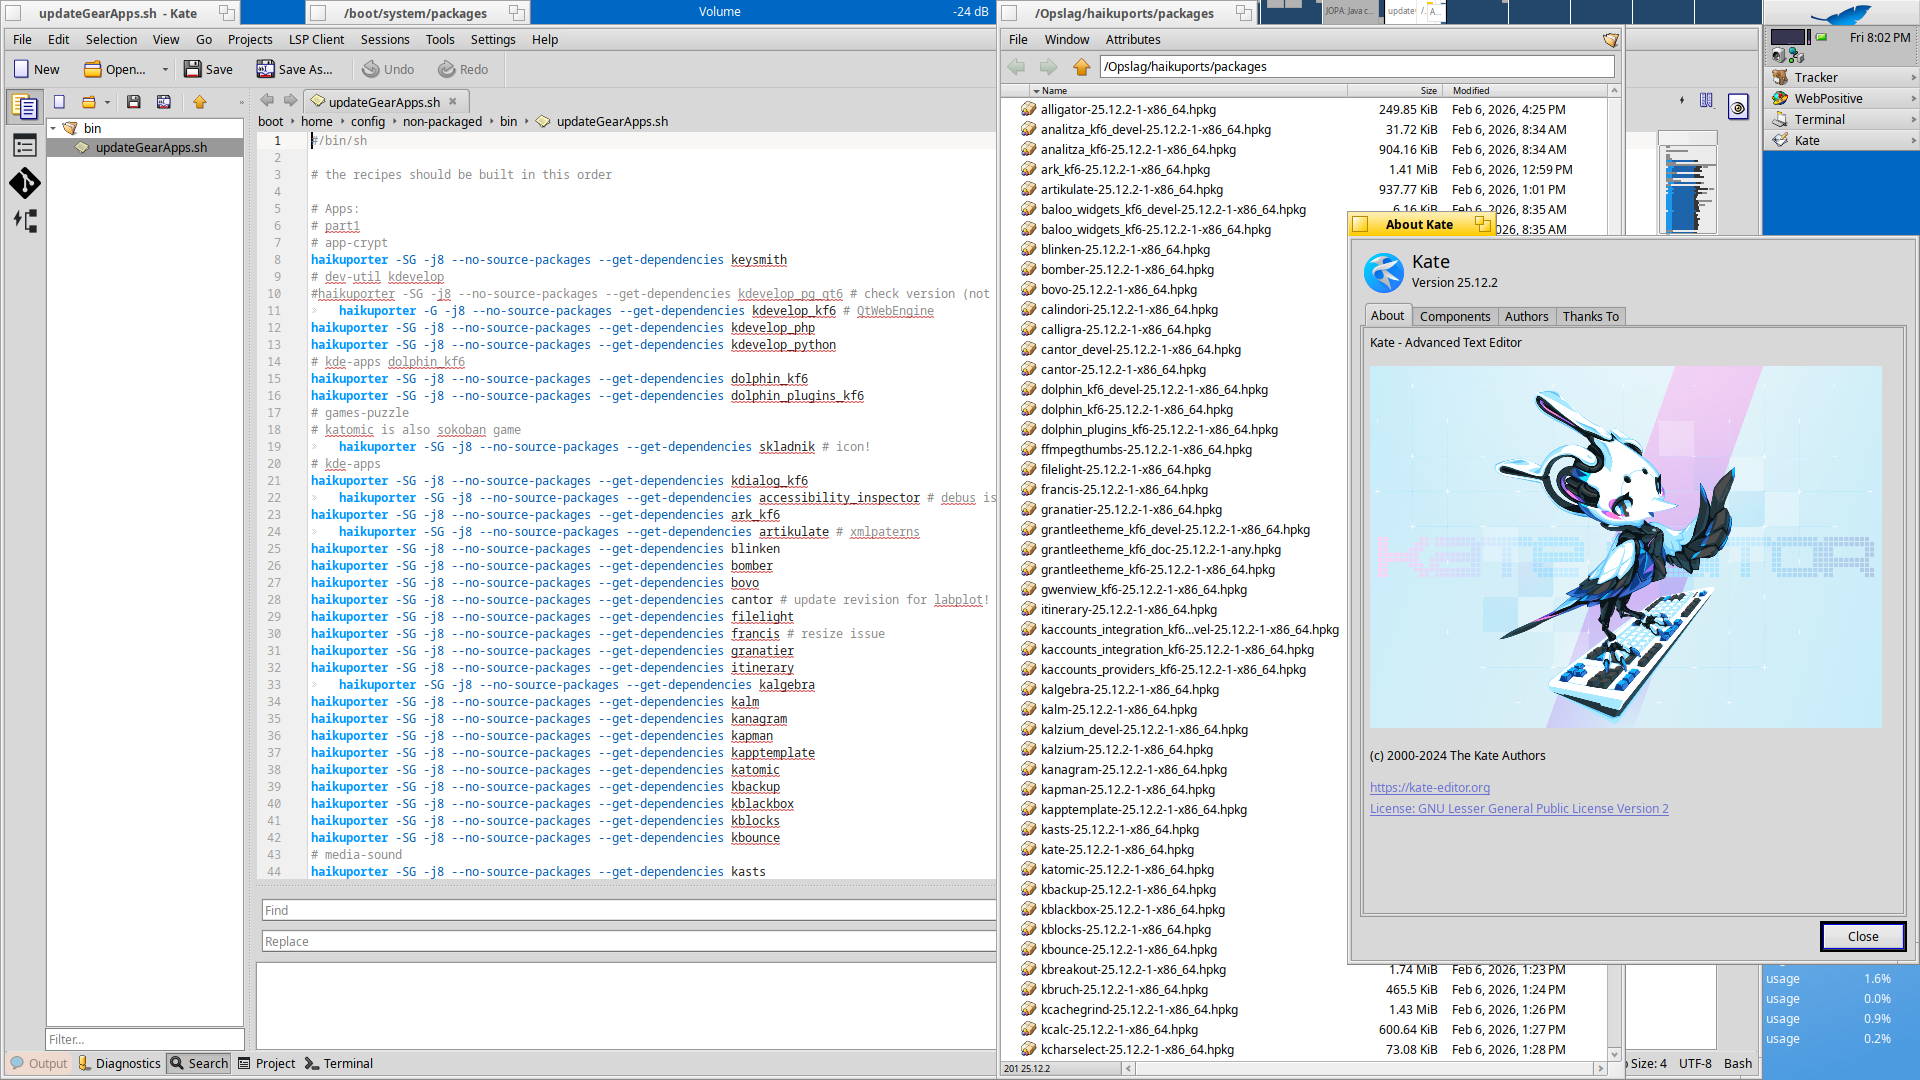This screenshot has height=1080, width=1920.
Task: Open the Bash syntax mode selector
Action: [1737, 1063]
